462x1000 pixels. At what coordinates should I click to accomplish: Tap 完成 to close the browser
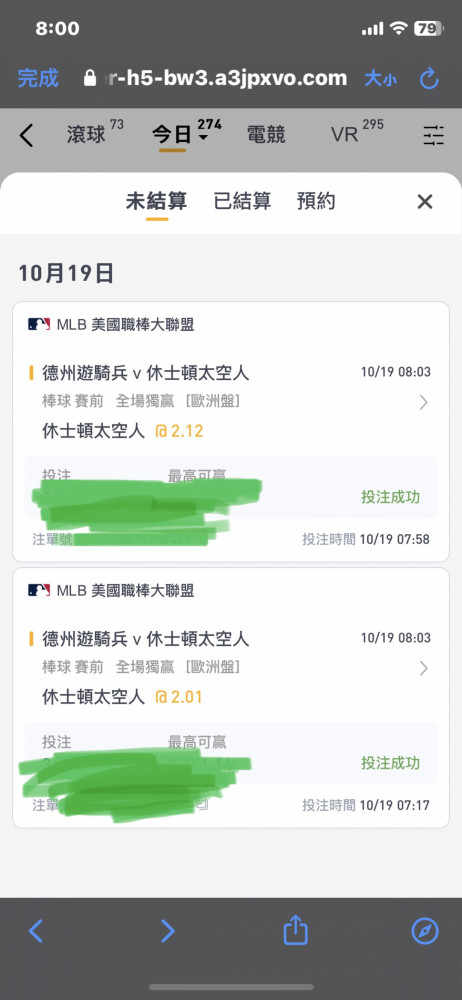coord(38,78)
